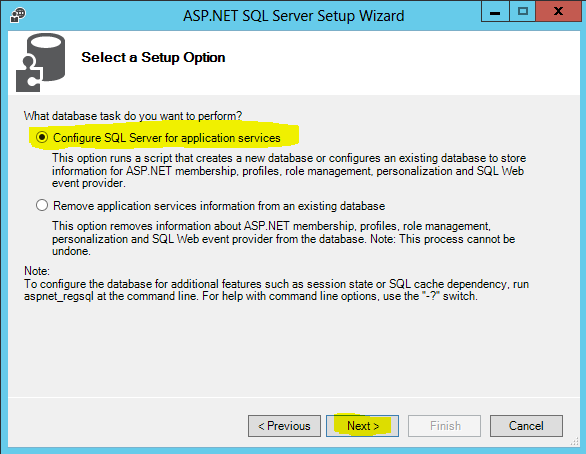Click the 'process cannot be undone' description text
The width and height of the screenshot is (586, 454).
[283, 238]
